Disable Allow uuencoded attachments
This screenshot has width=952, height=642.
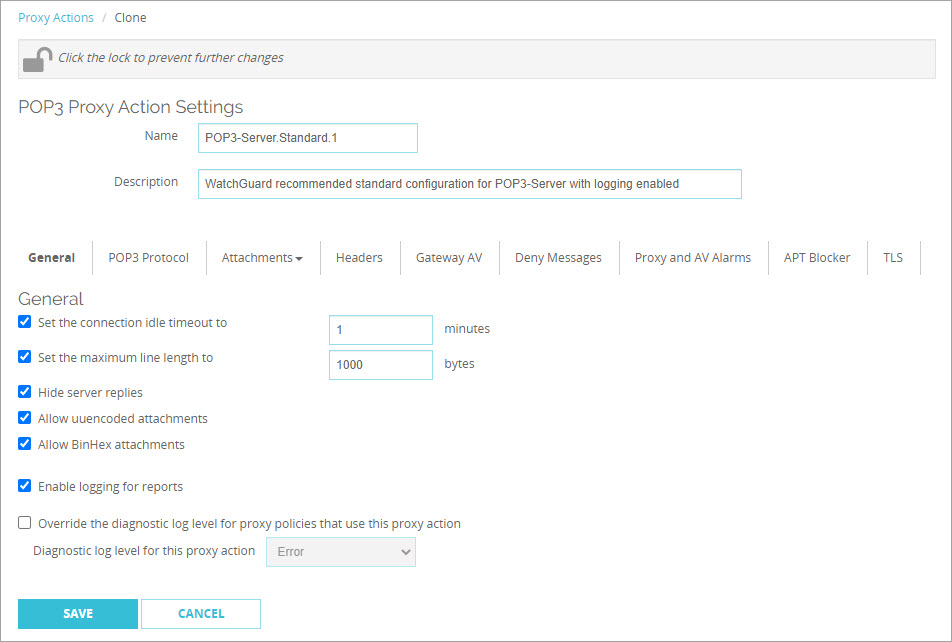coord(24,418)
